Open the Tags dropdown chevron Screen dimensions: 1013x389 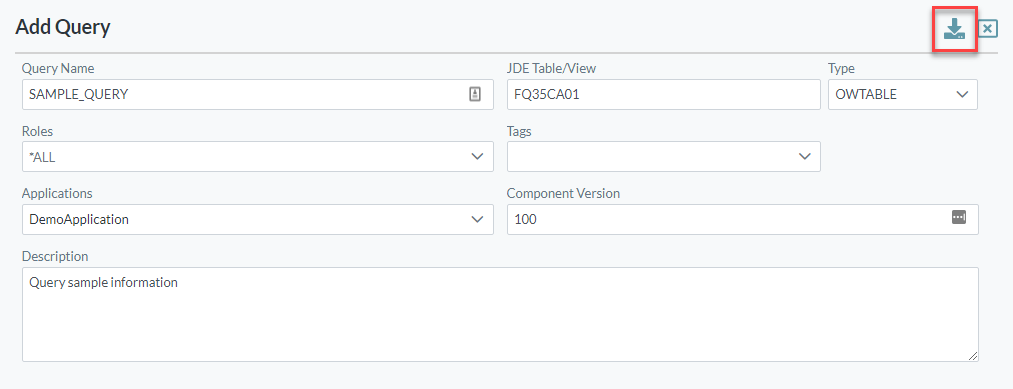805,156
